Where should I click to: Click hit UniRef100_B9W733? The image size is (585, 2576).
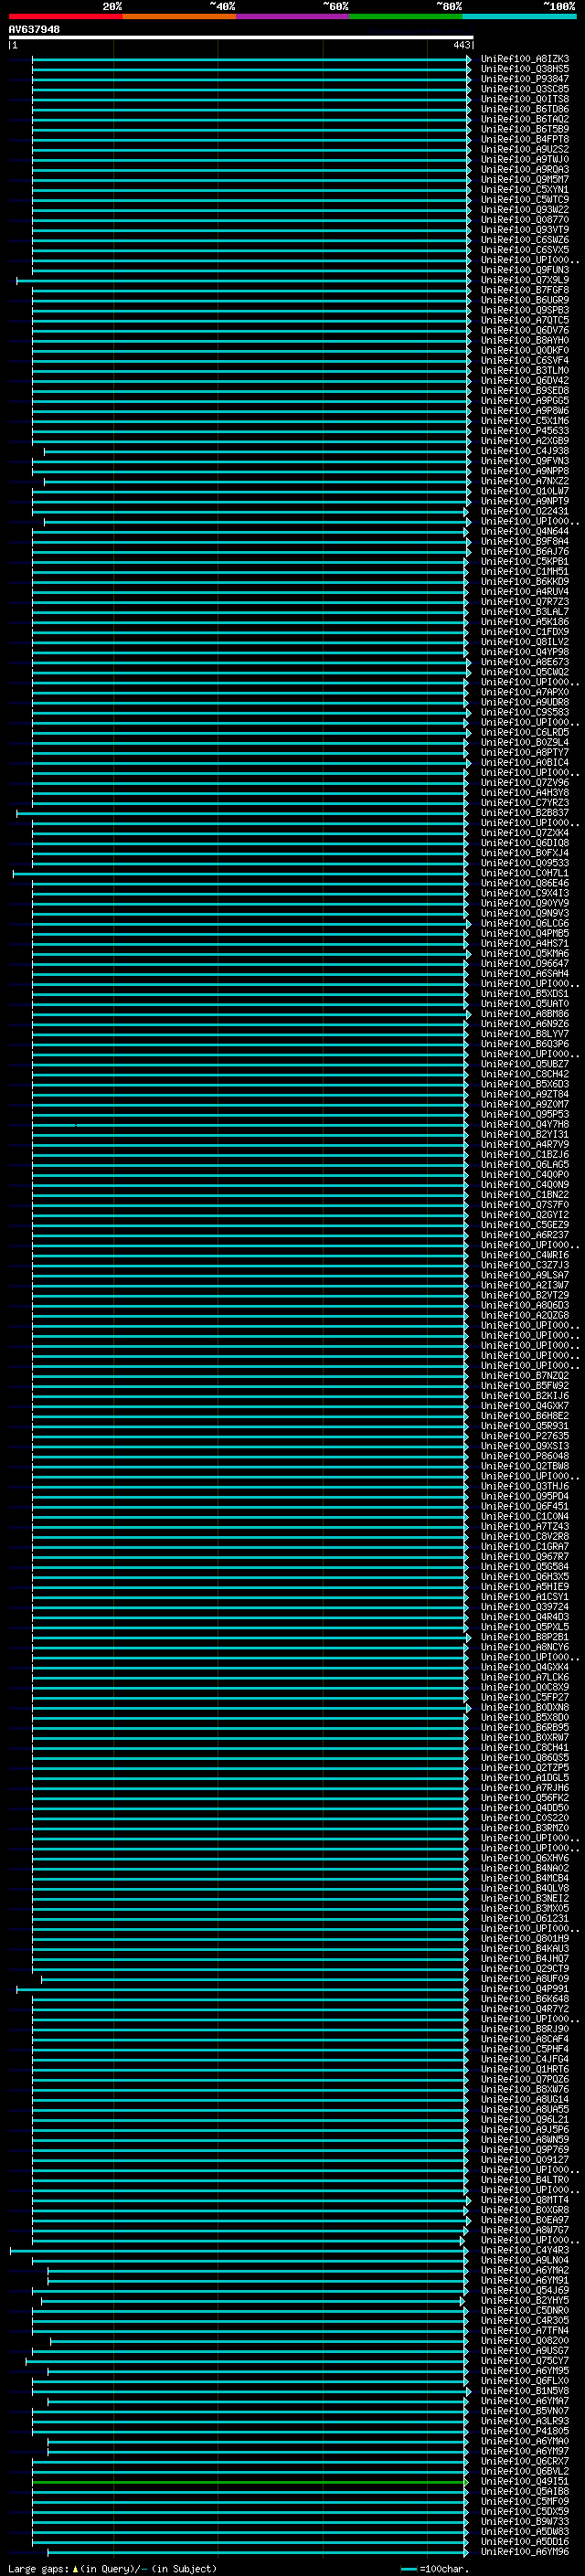(x=525, y=2522)
